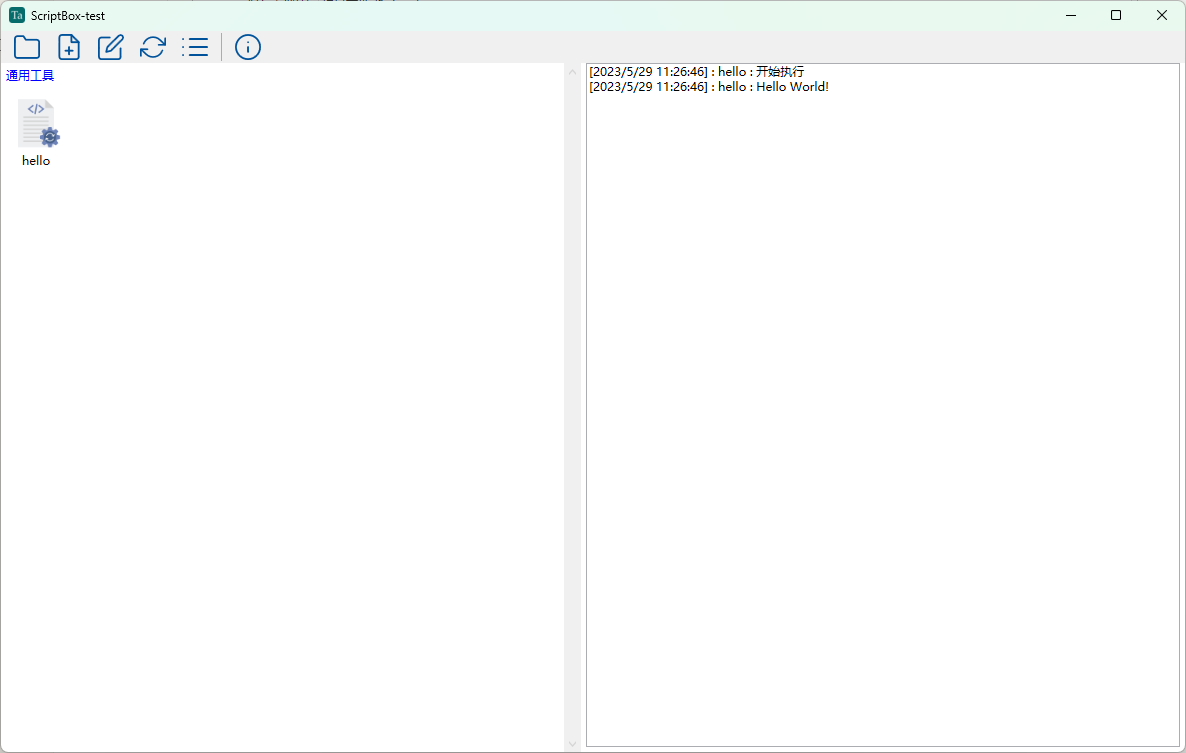The width and height of the screenshot is (1186, 753).
Task: Select the "Hello World!" log line
Action: (x=708, y=87)
